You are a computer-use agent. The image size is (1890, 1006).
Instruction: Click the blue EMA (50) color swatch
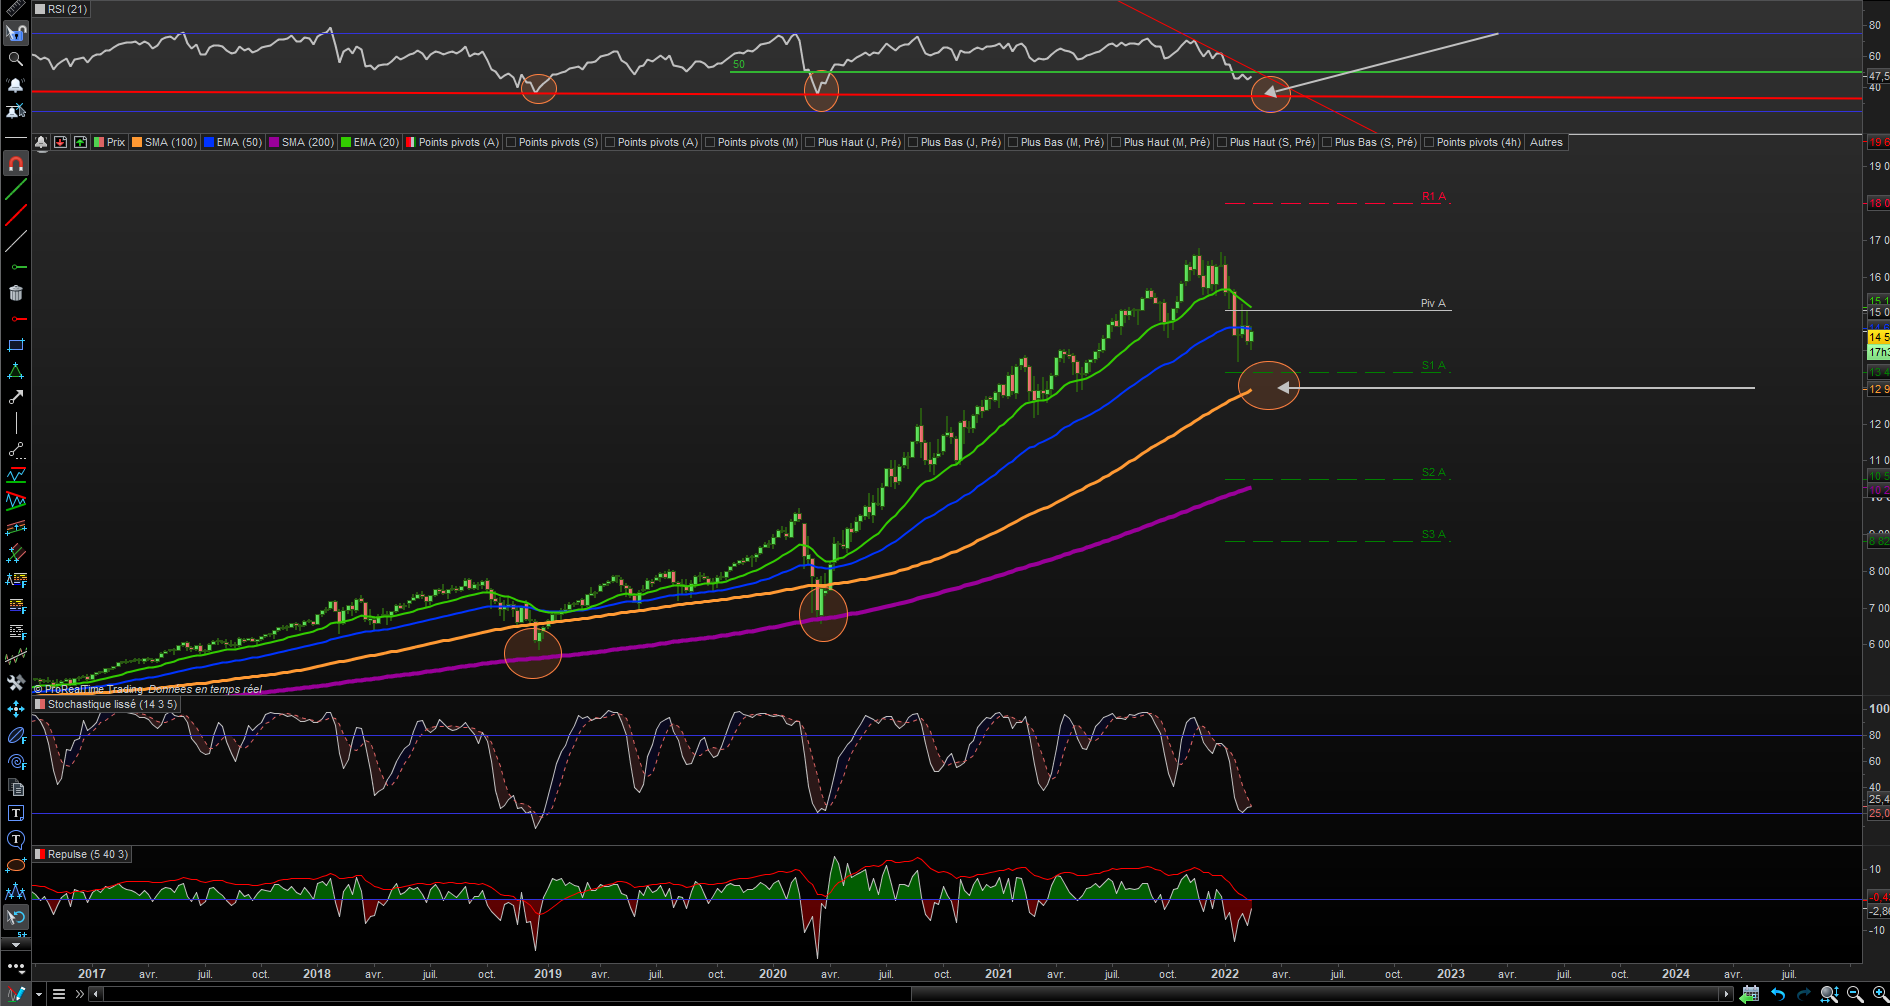209,142
